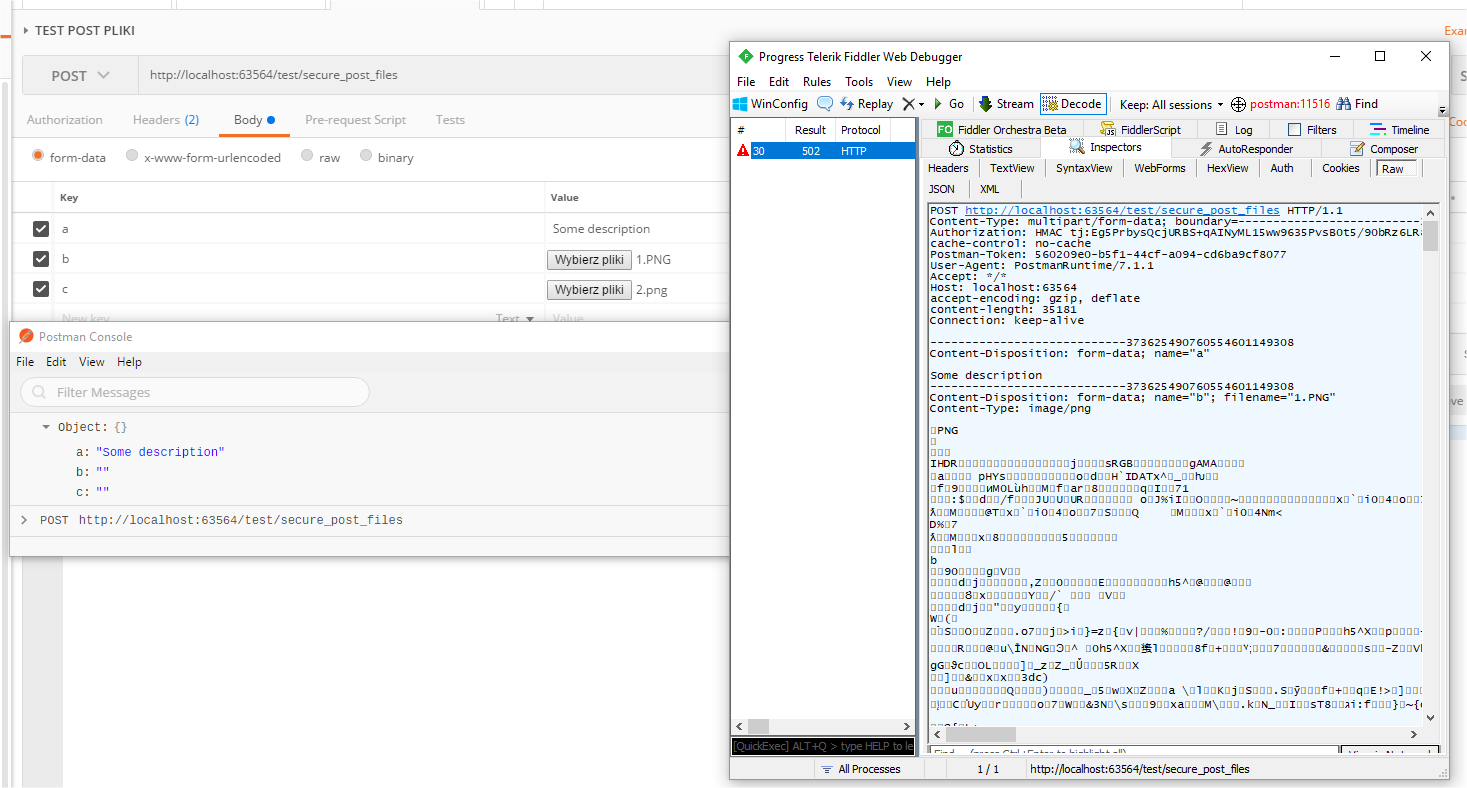Toggle Stream mode in Fiddler toolbar

click(1006, 103)
